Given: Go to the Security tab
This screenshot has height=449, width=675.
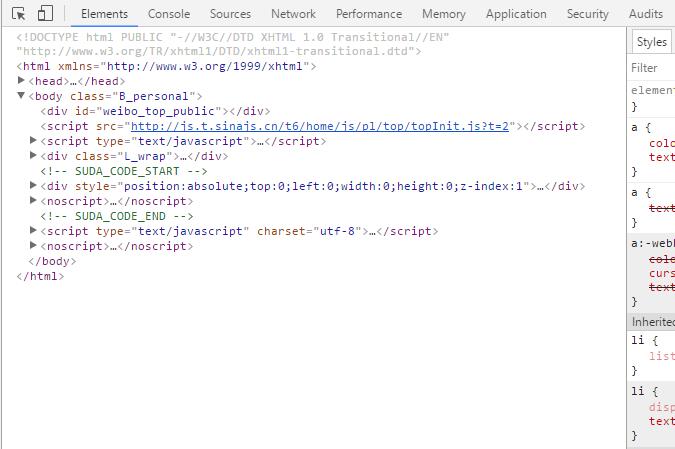Looking at the screenshot, I should (x=588, y=14).
